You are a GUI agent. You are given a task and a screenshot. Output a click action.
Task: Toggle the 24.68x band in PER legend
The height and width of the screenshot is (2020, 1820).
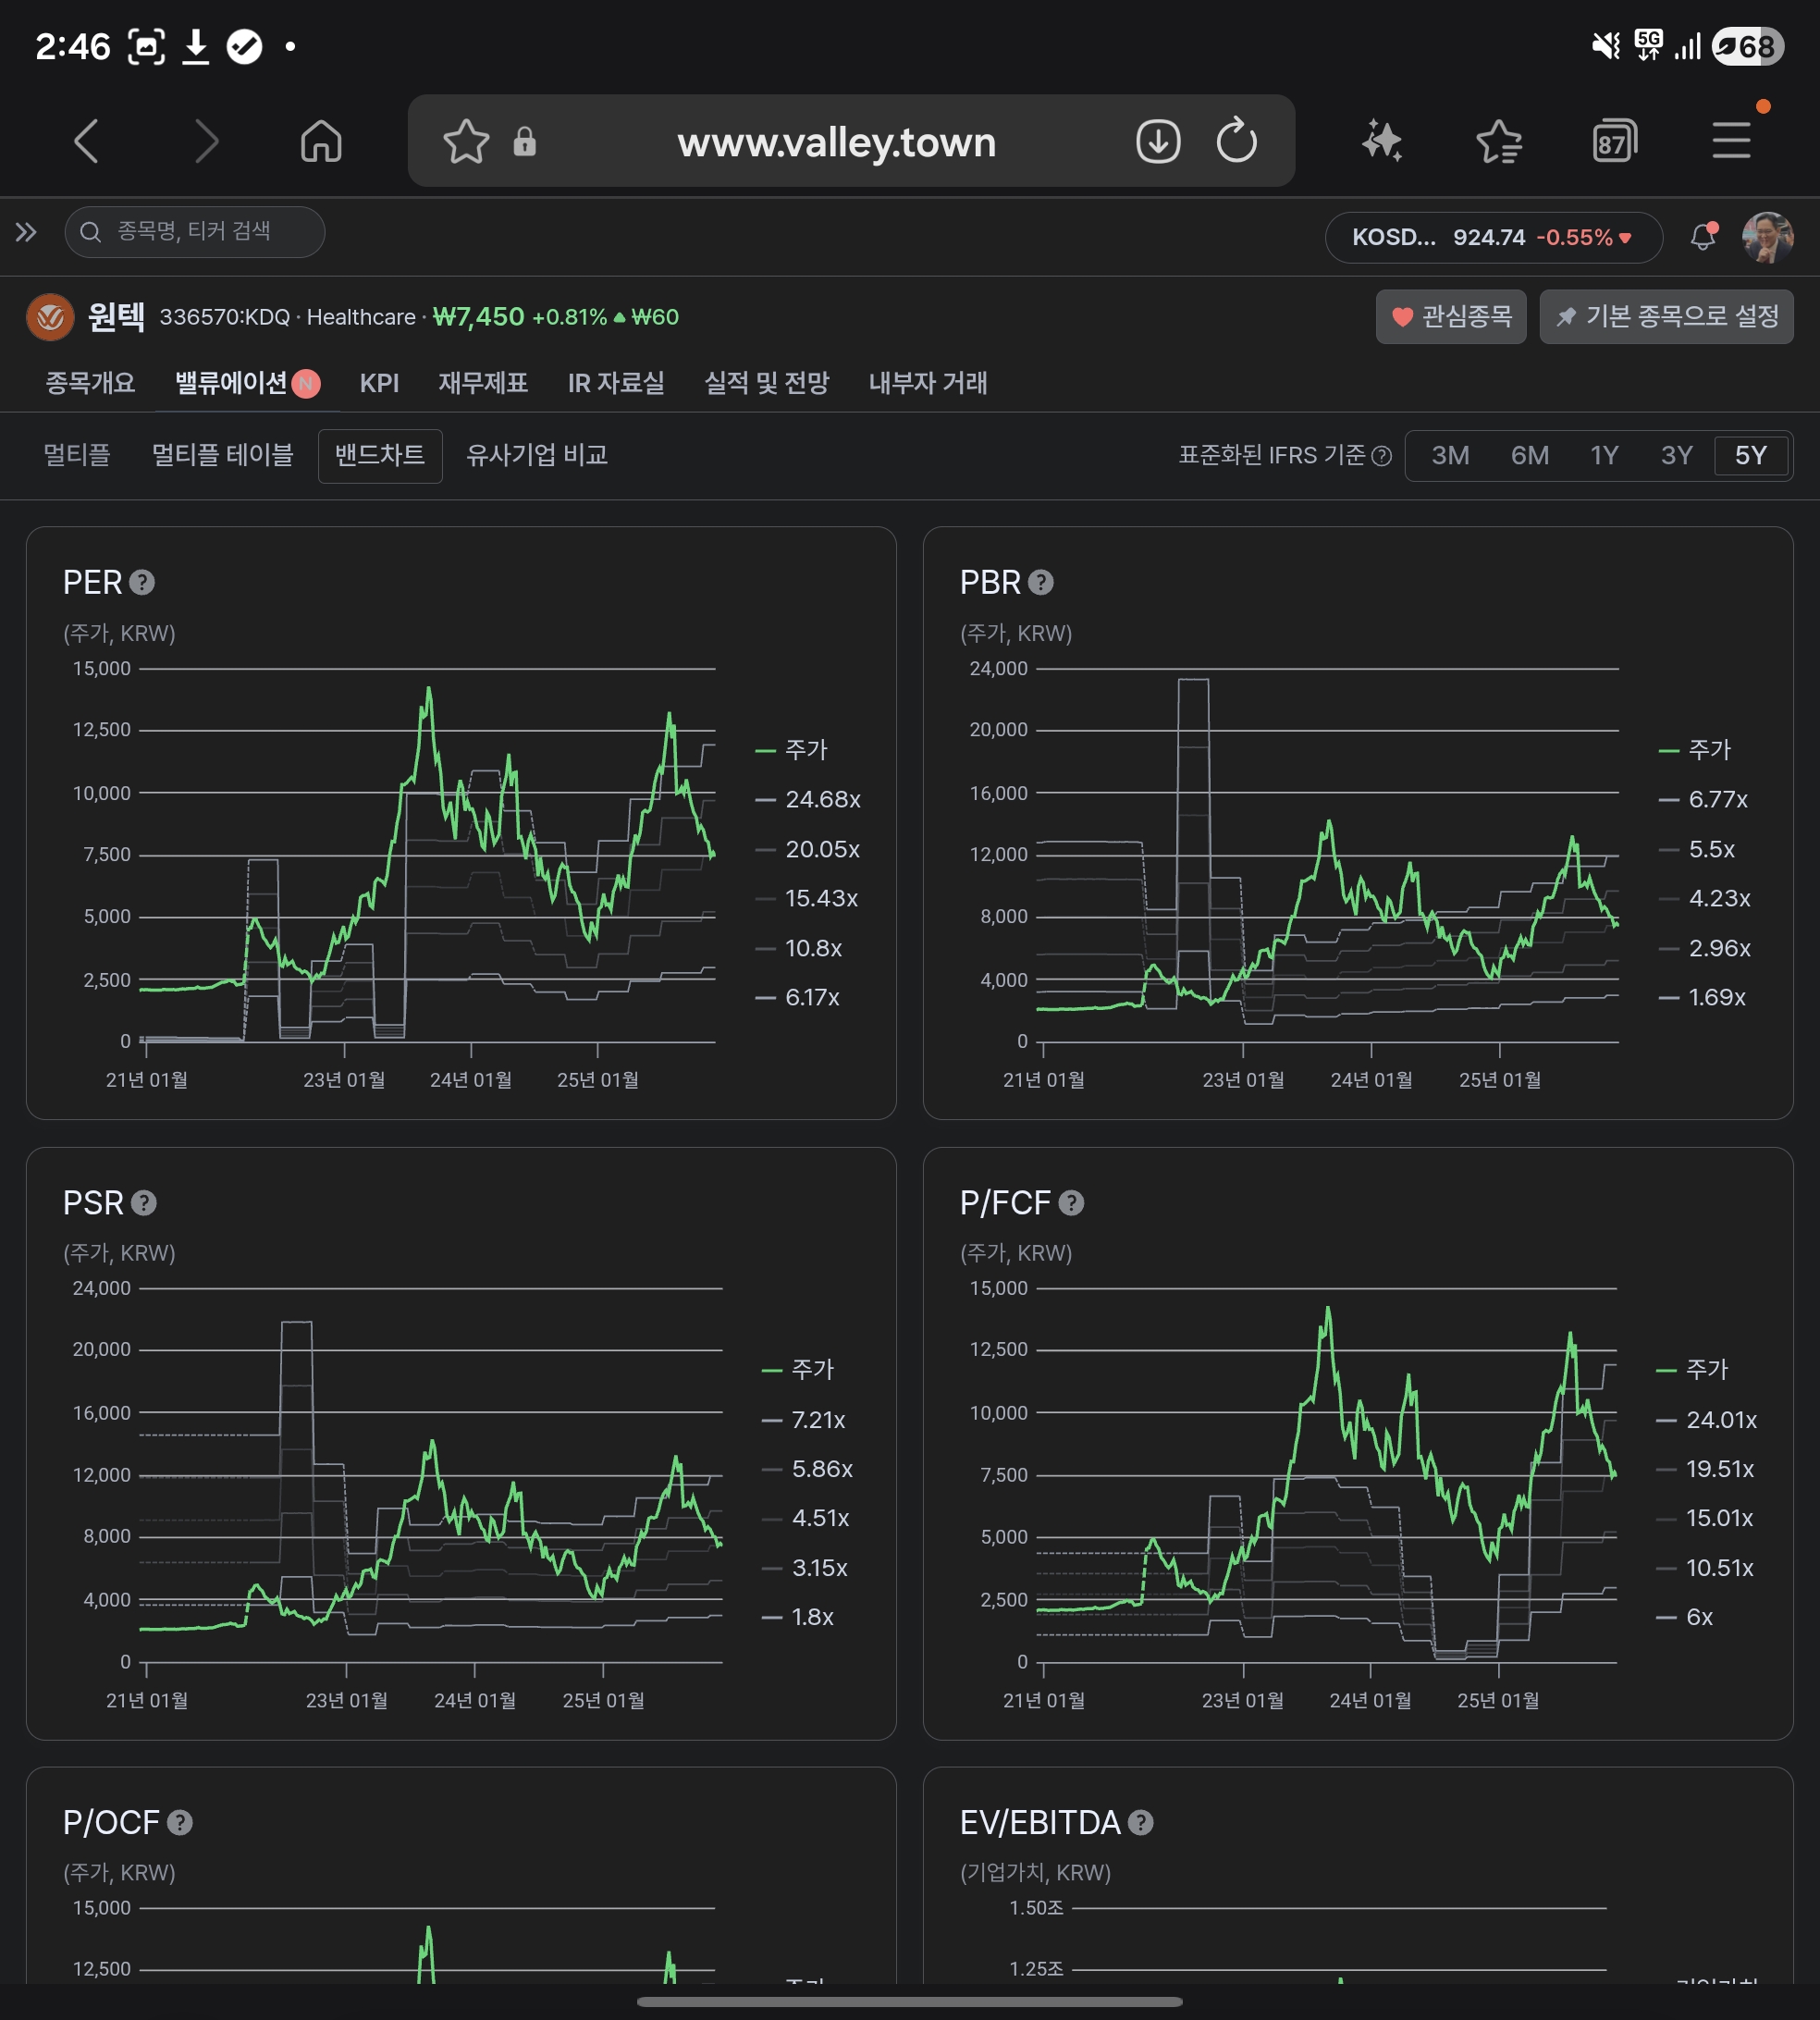[808, 799]
